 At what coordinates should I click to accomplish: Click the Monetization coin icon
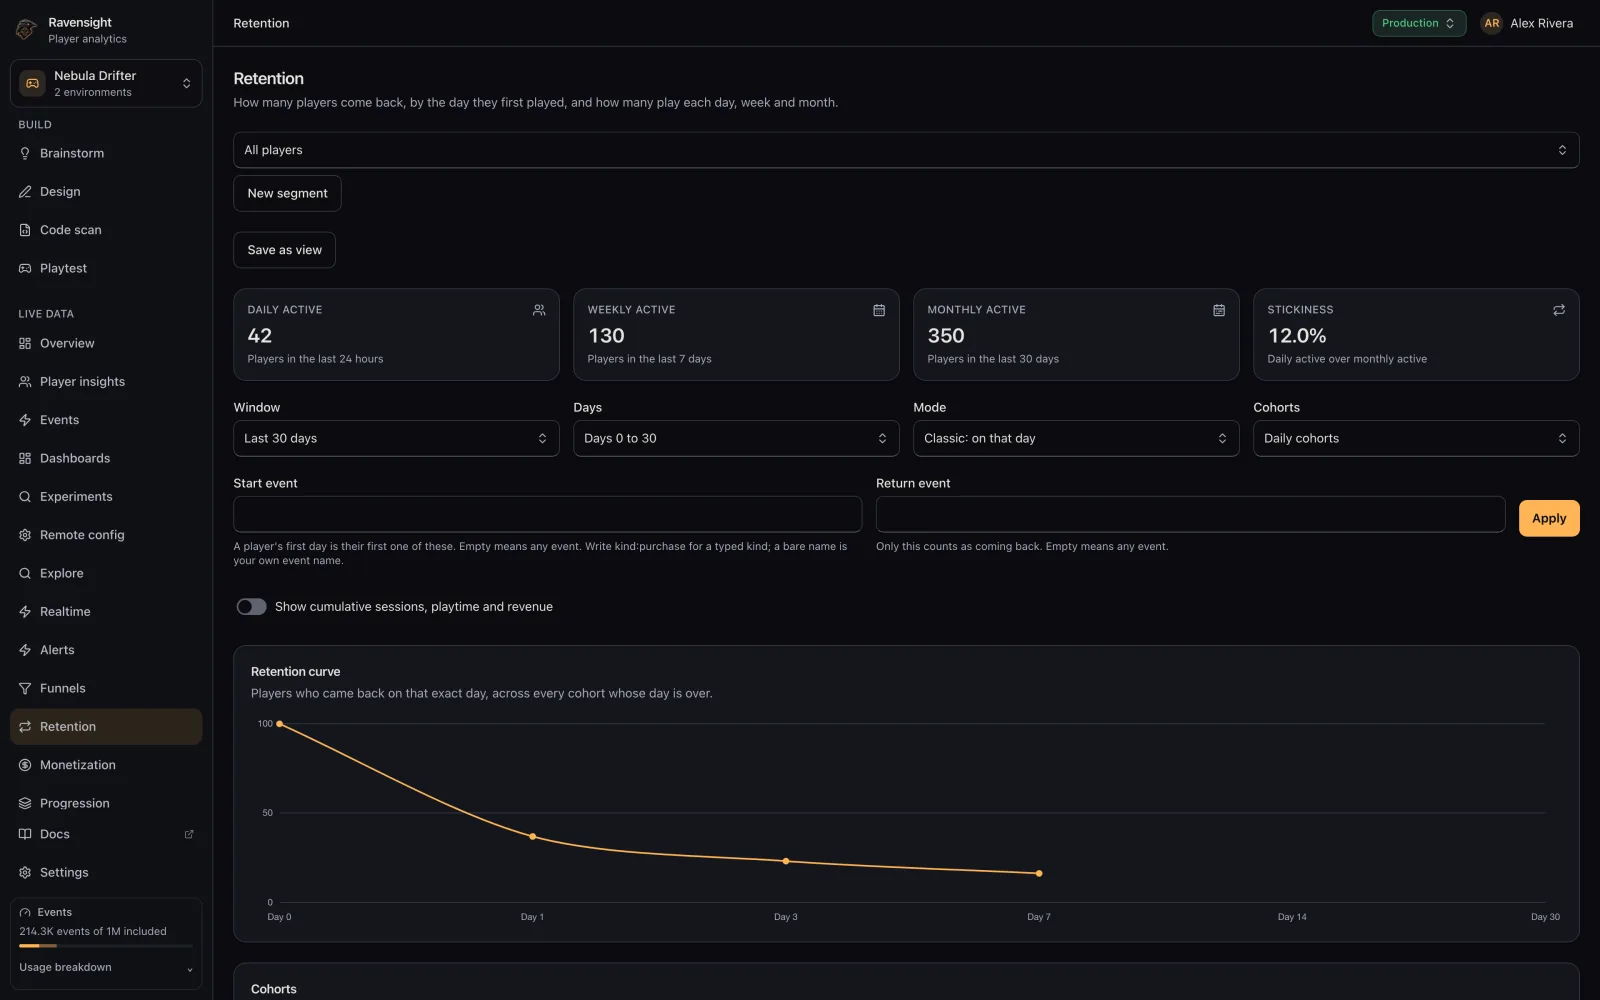(25, 765)
